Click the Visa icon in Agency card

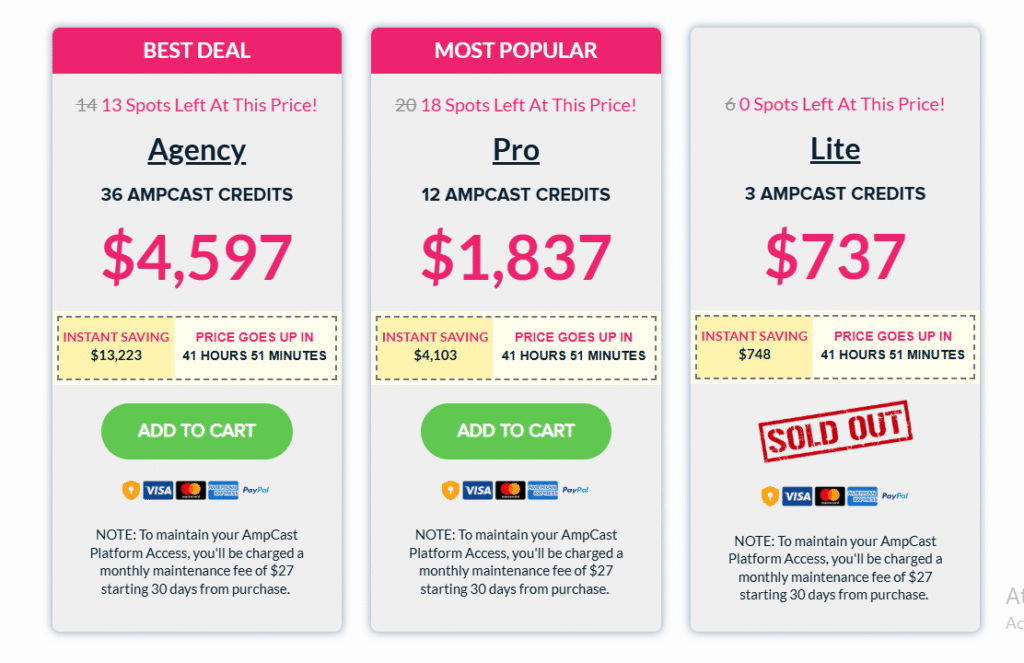click(x=158, y=490)
